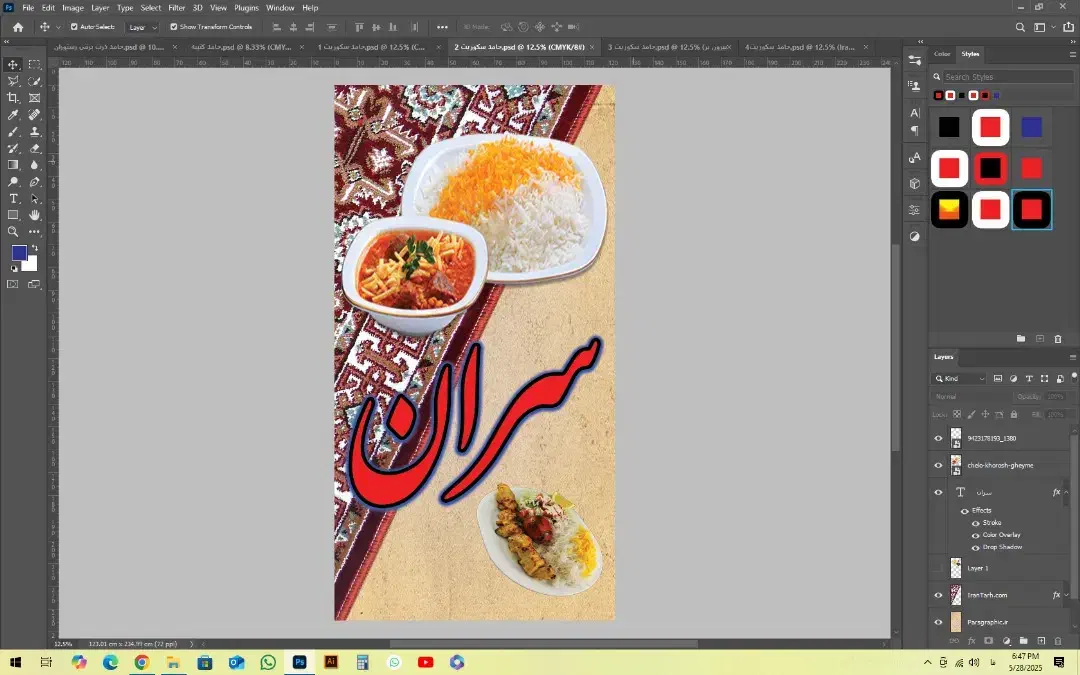
Task: Open the Select menu
Action: [151, 8]
